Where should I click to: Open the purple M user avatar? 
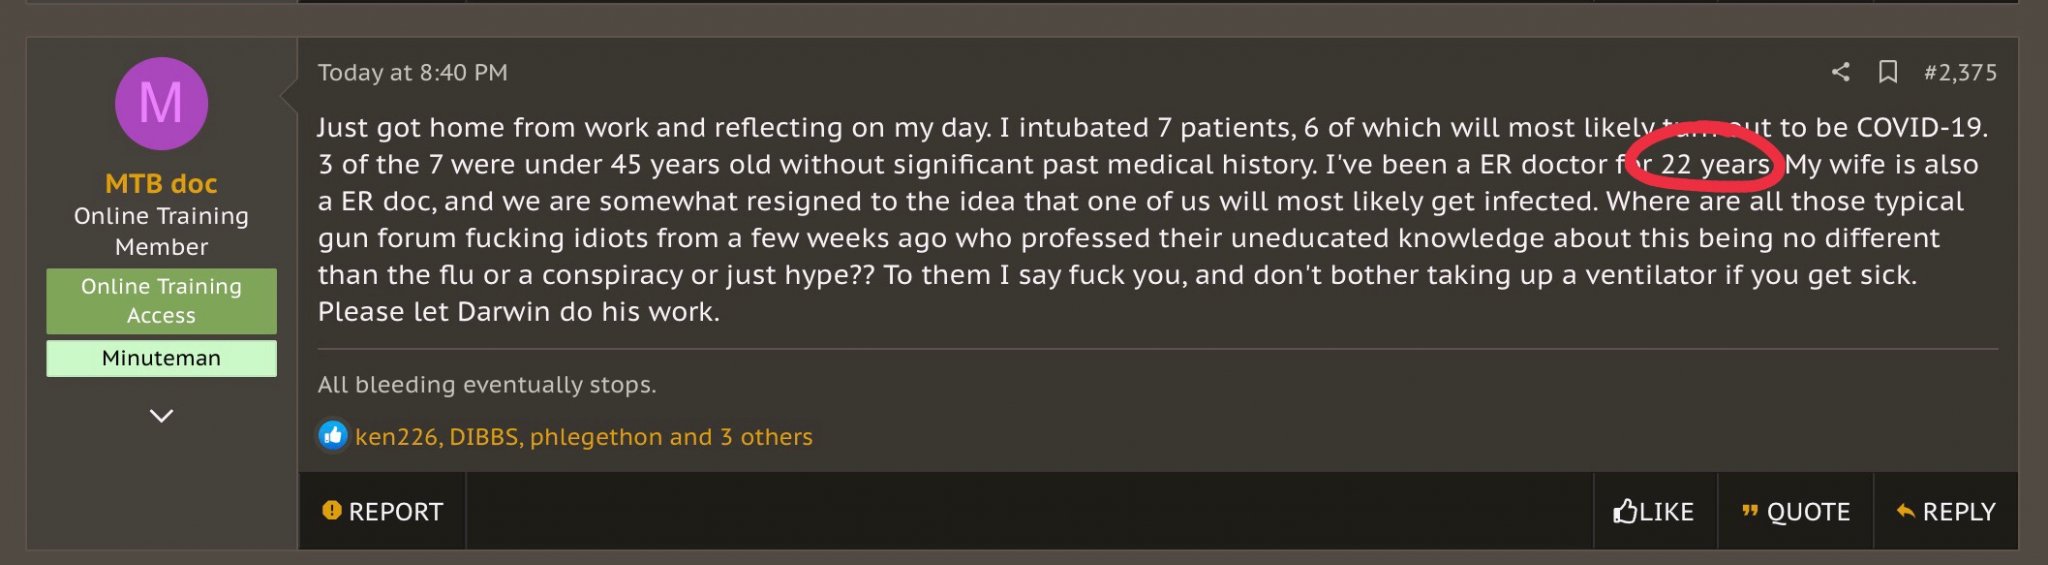[x=161, y=104]
